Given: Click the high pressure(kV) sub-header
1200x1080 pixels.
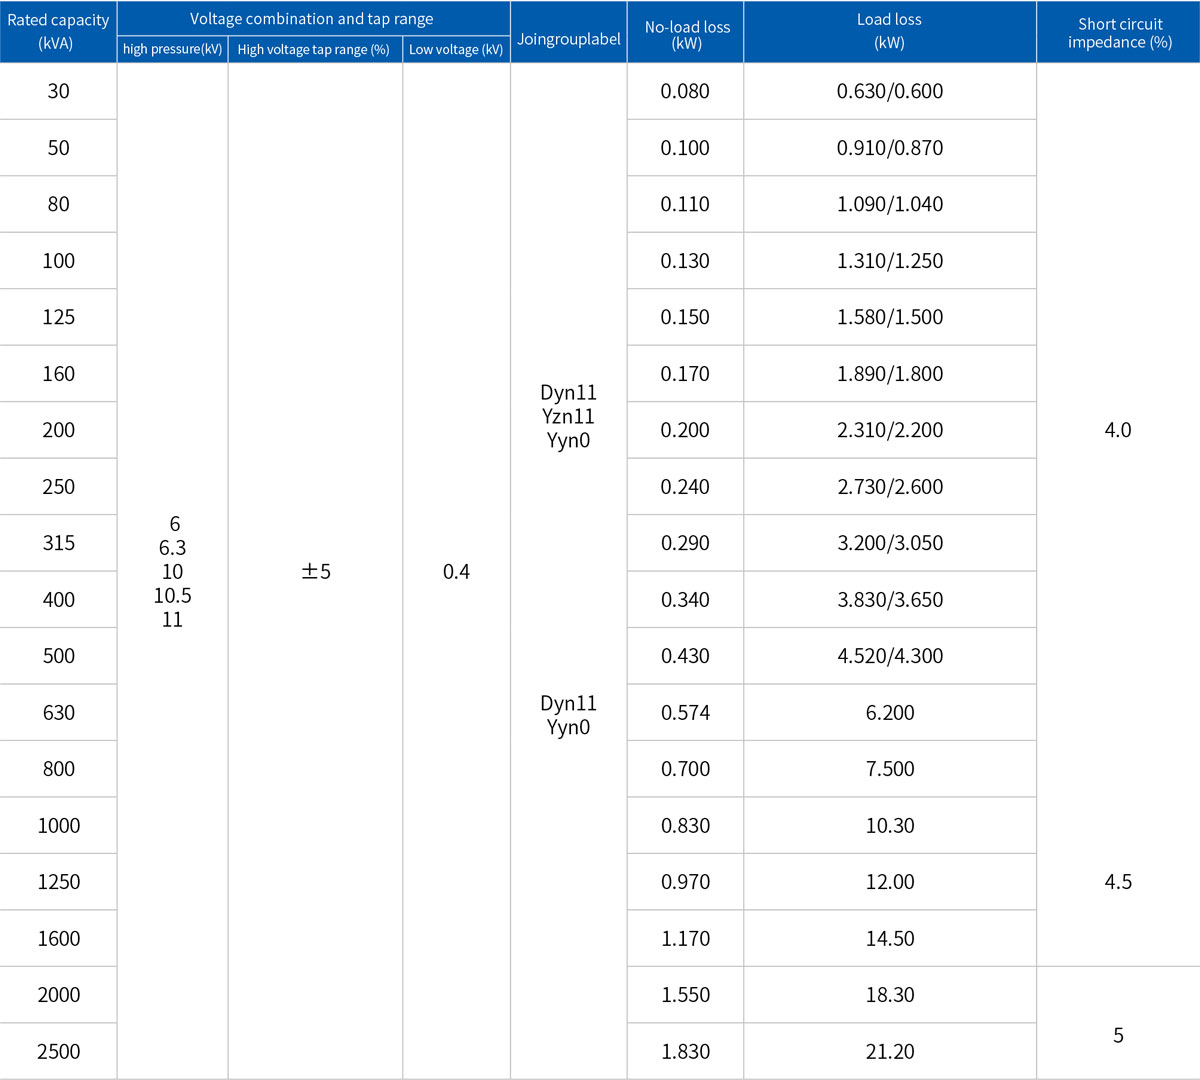Looking at the screenshot, I should [x=172, y=49].
